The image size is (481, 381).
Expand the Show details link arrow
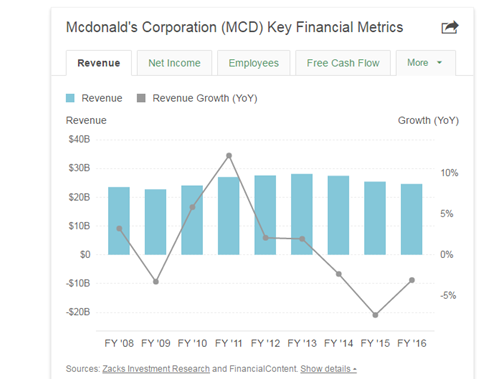coord(355,369)
